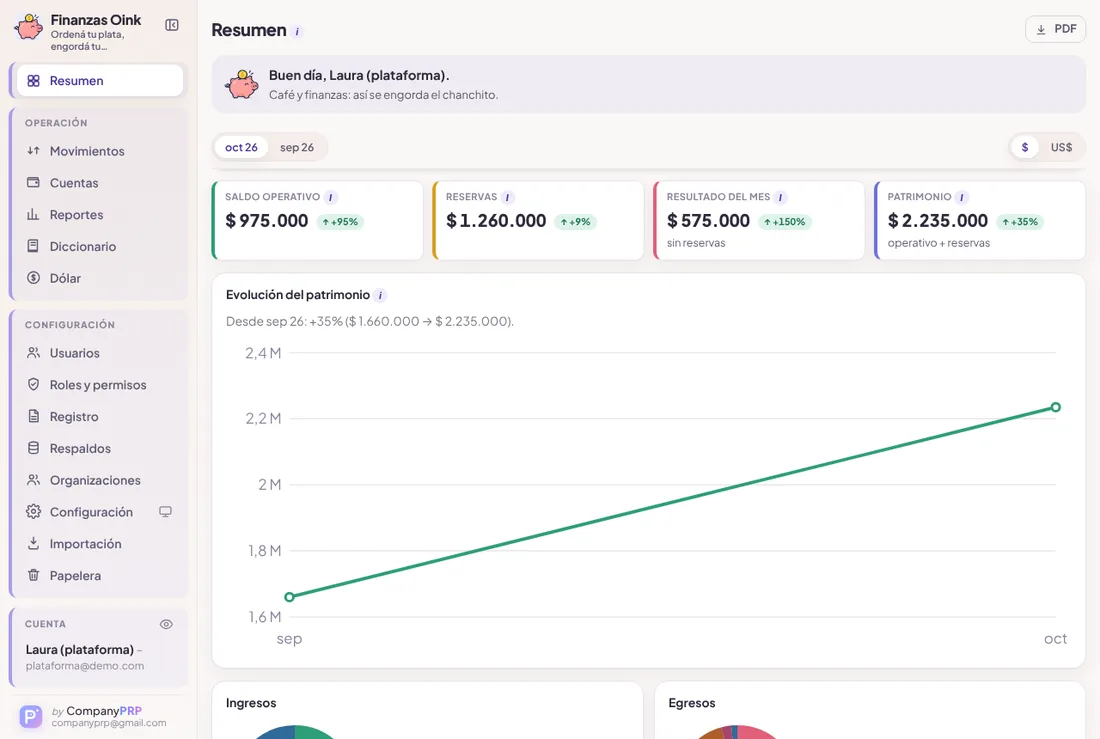Click the oct data point on chart
This screenshot has height=739, width=1100.
pos(1055,407)
